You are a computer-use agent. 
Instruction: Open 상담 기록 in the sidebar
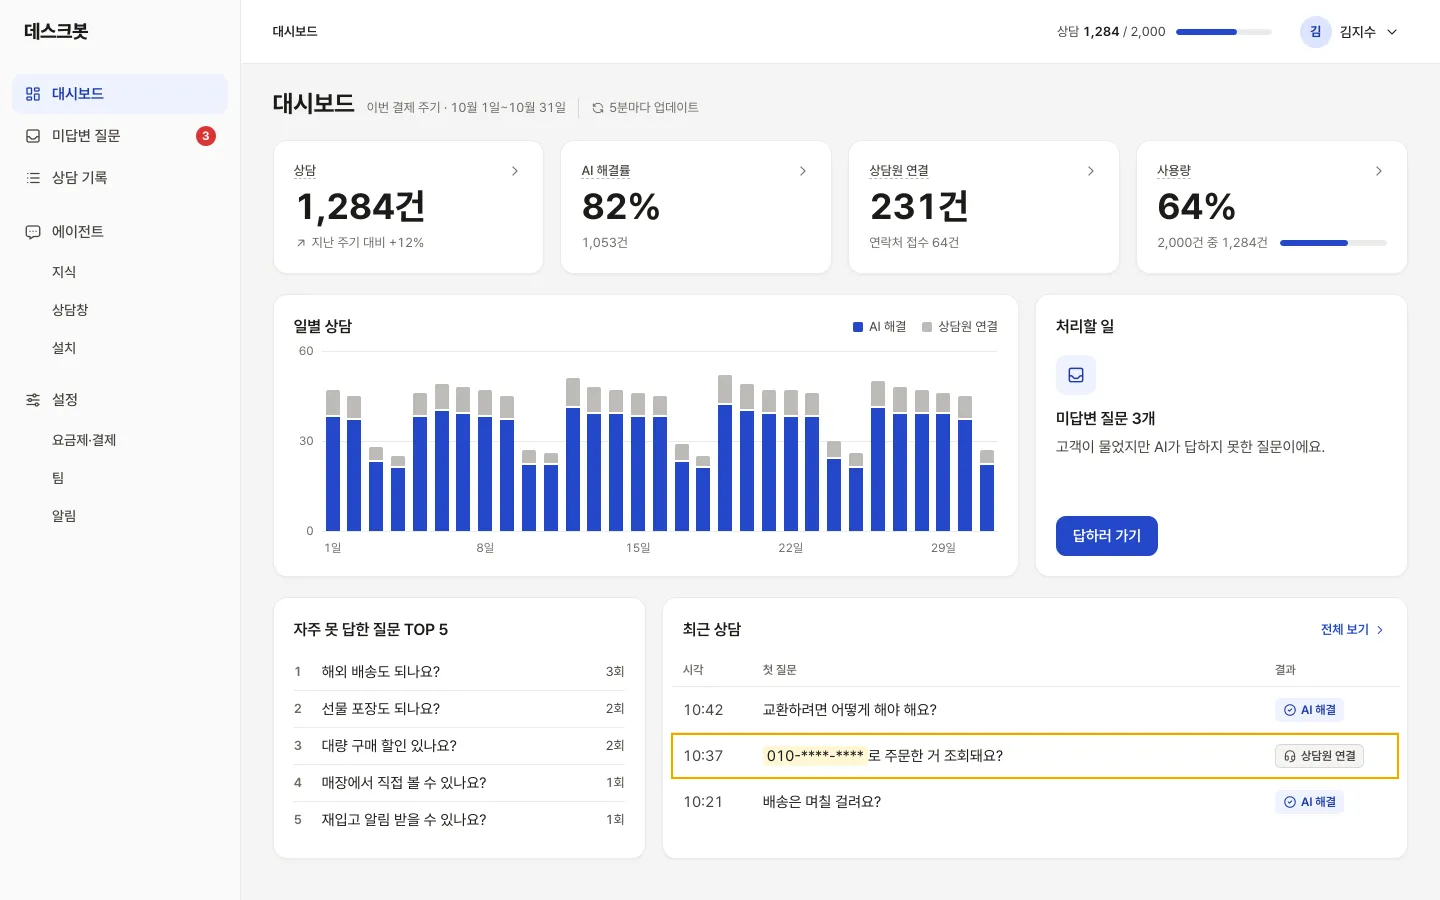[120, 178]
